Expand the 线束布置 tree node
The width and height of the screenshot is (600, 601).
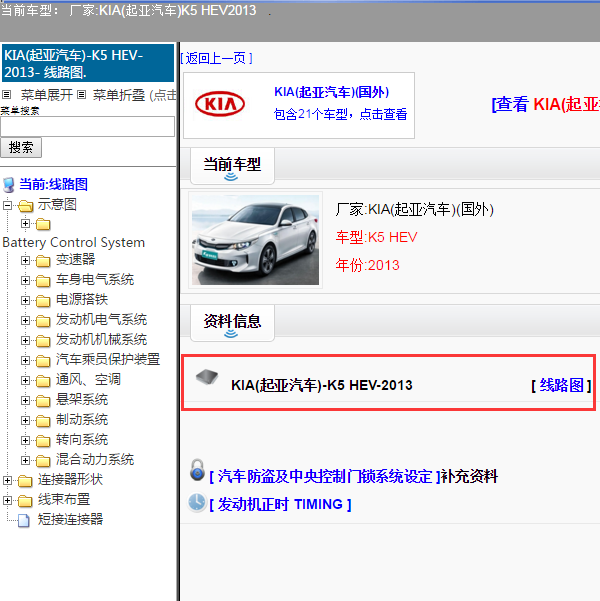point(7,500)
